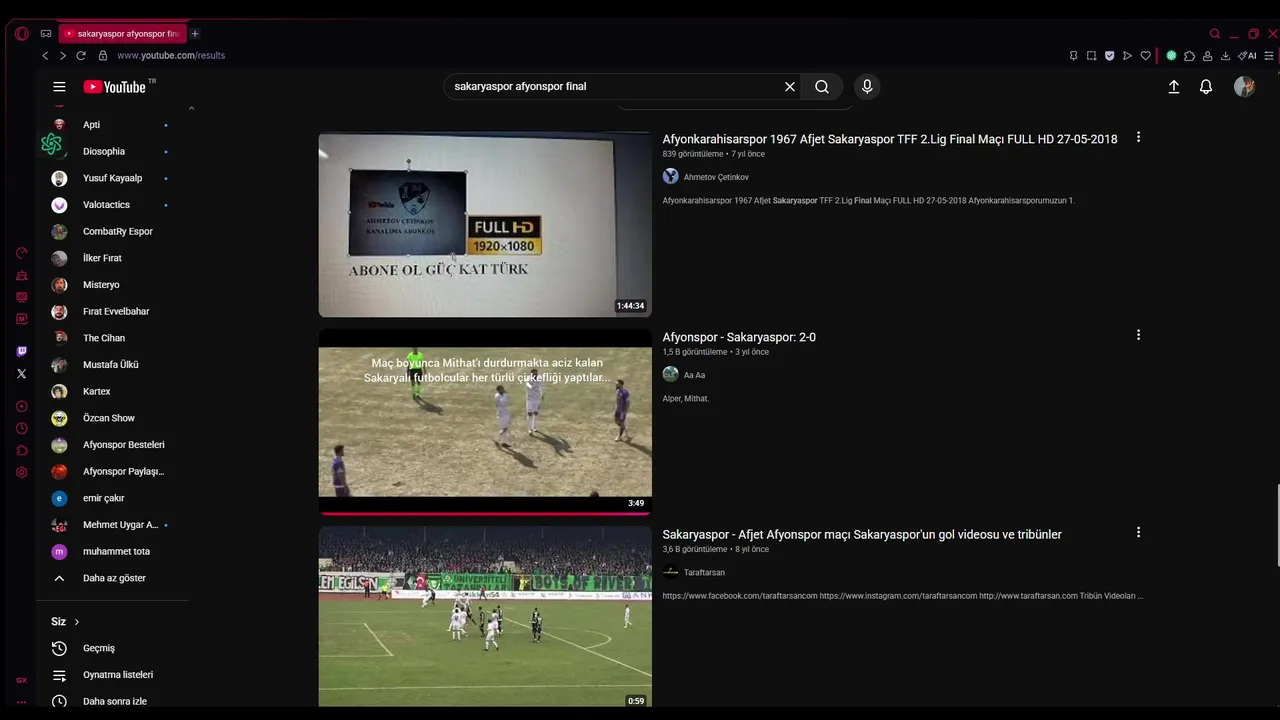Open Twitch in Opera sidebar
Image resolution: width=1280 pixels, height=720 pixels.
tap(22, 352)
